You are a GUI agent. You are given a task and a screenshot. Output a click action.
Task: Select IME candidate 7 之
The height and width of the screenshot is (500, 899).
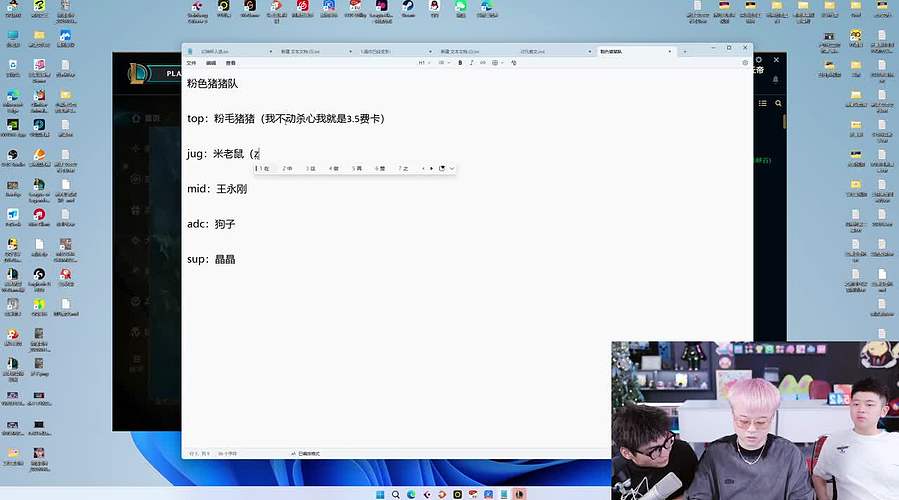(403, 169)
